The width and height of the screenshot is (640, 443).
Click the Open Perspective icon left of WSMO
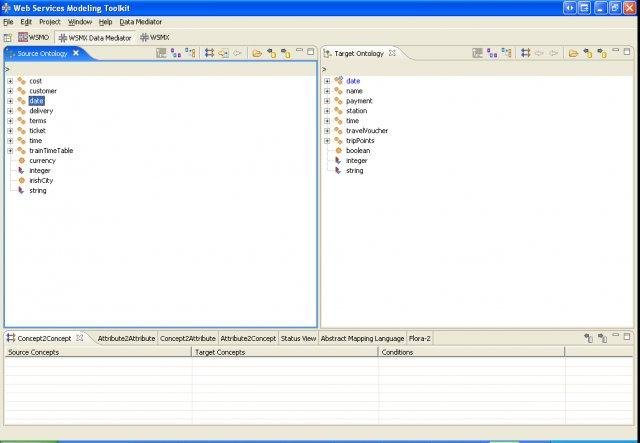pyautogui.click(x=8, y=38)
